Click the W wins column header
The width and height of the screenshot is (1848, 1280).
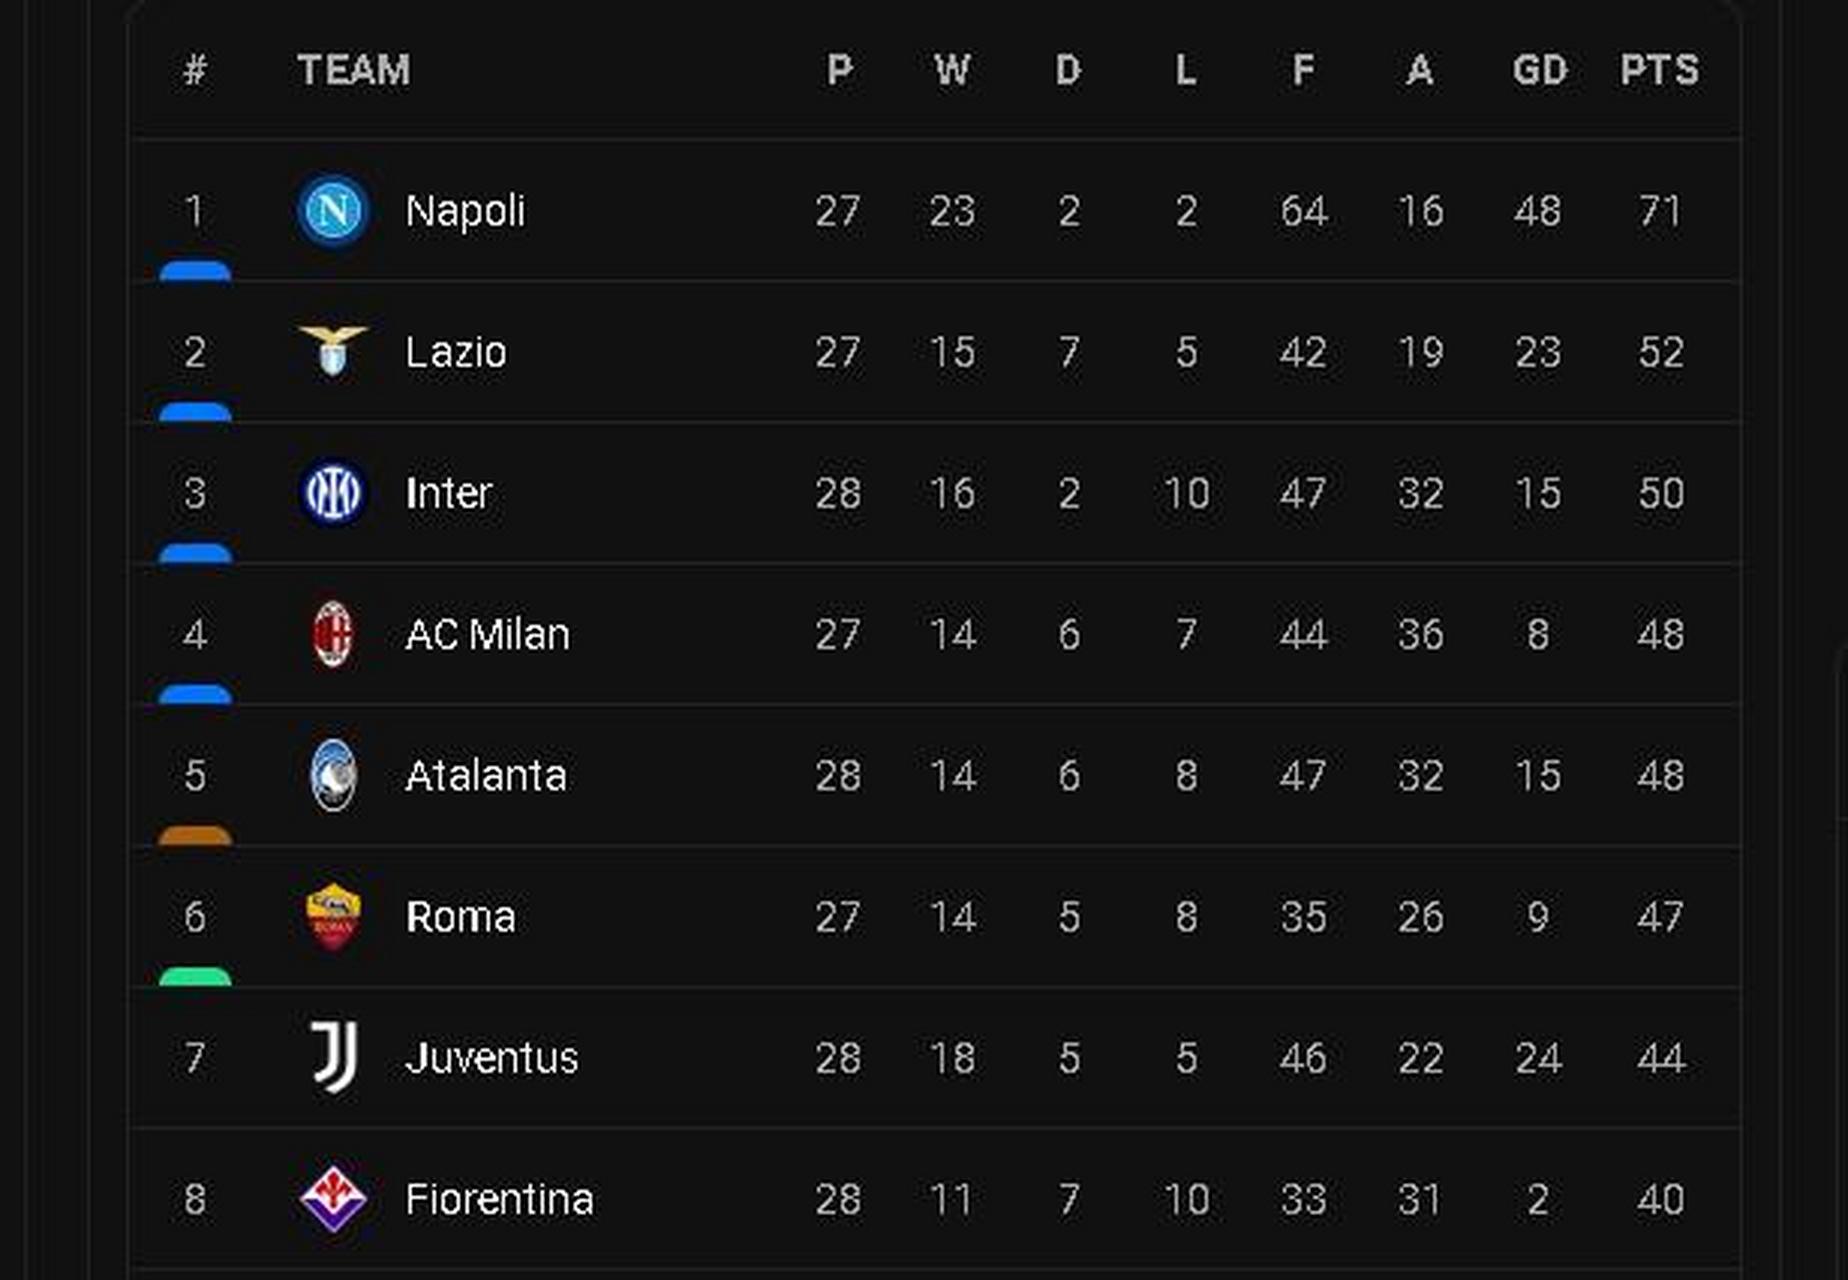coord(952,70)
